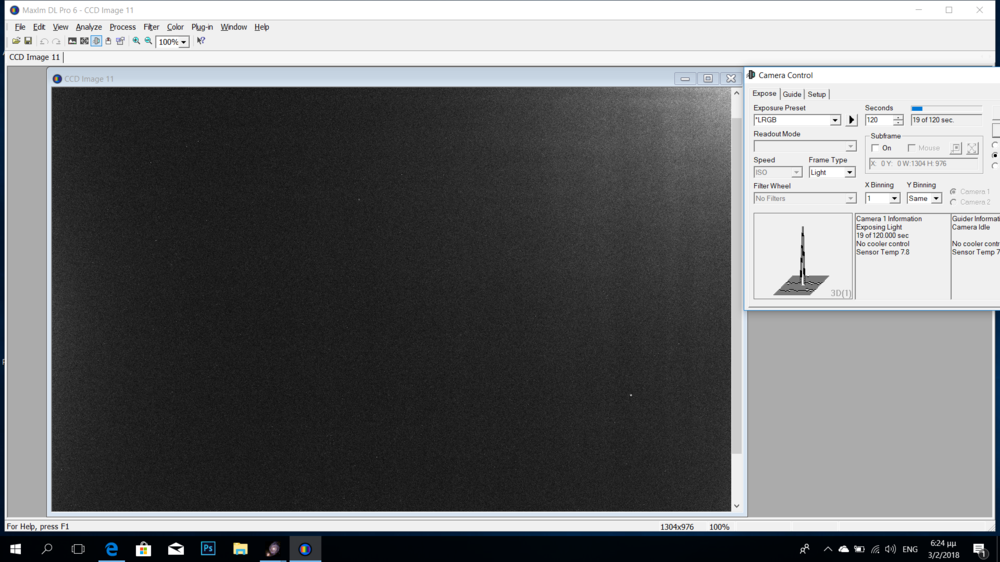Tick the Subframe Mouse checkbox
The width and height of the screenshot is (1000, 562).
(x=912, y=148)
